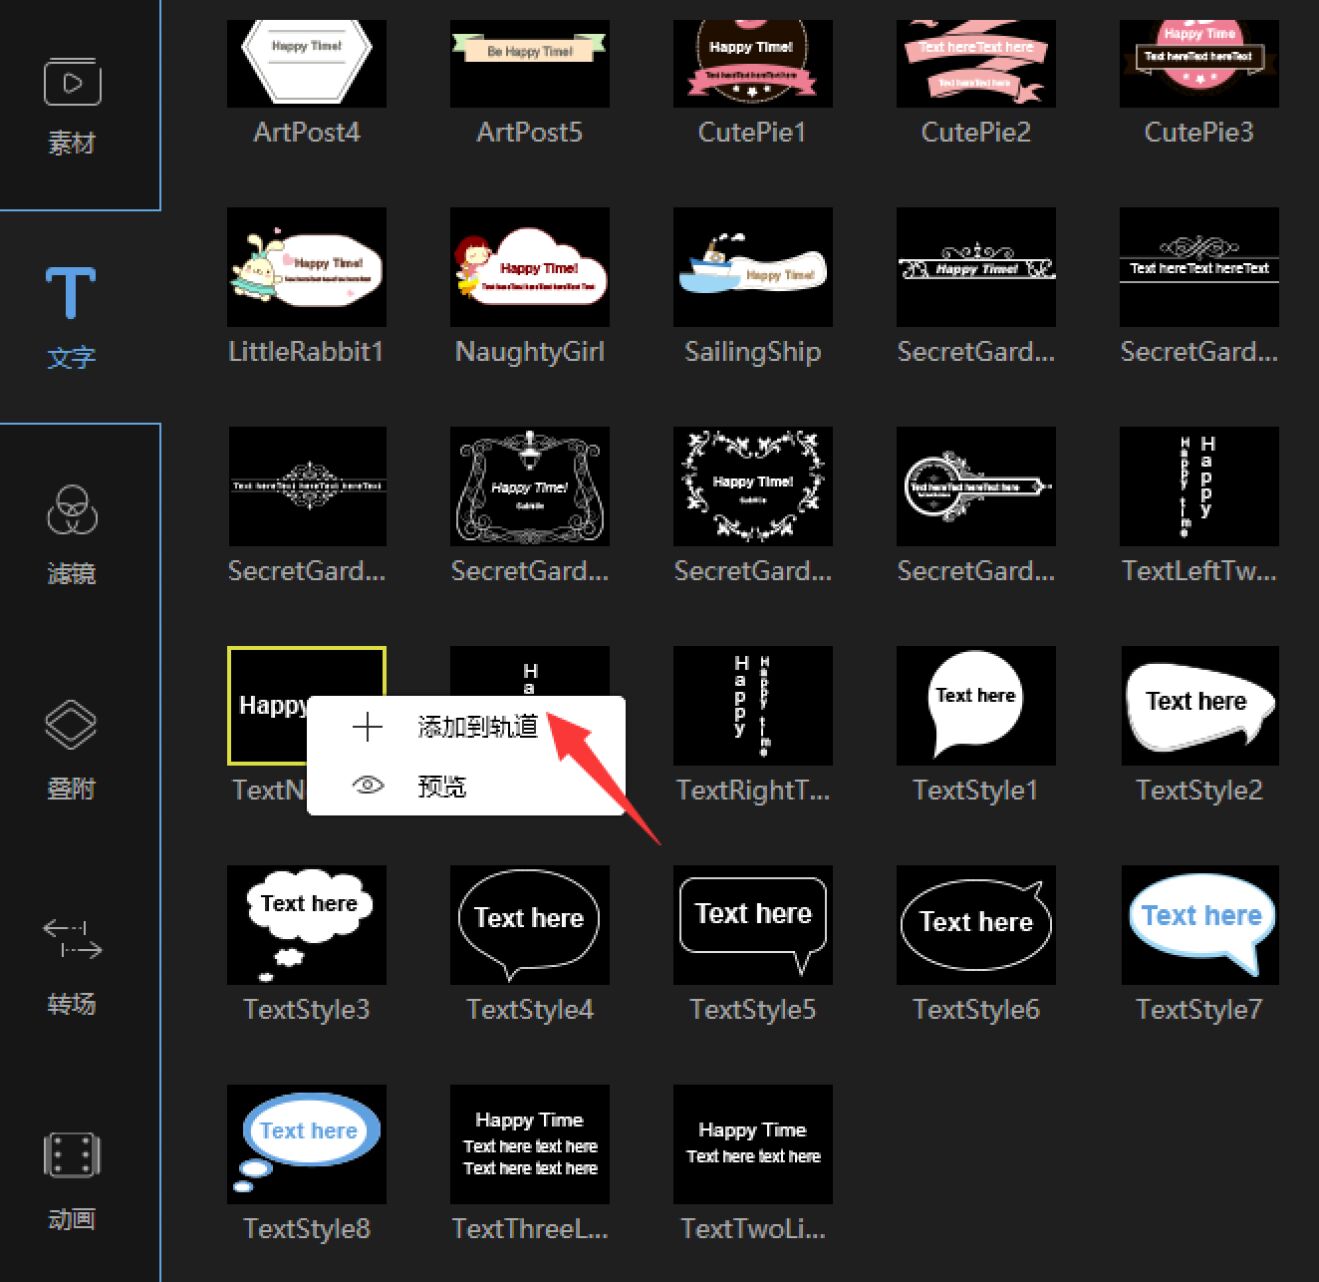
Task: Open the 叠附 (Overlay) layers icon
Action: [x=71, y=725]
